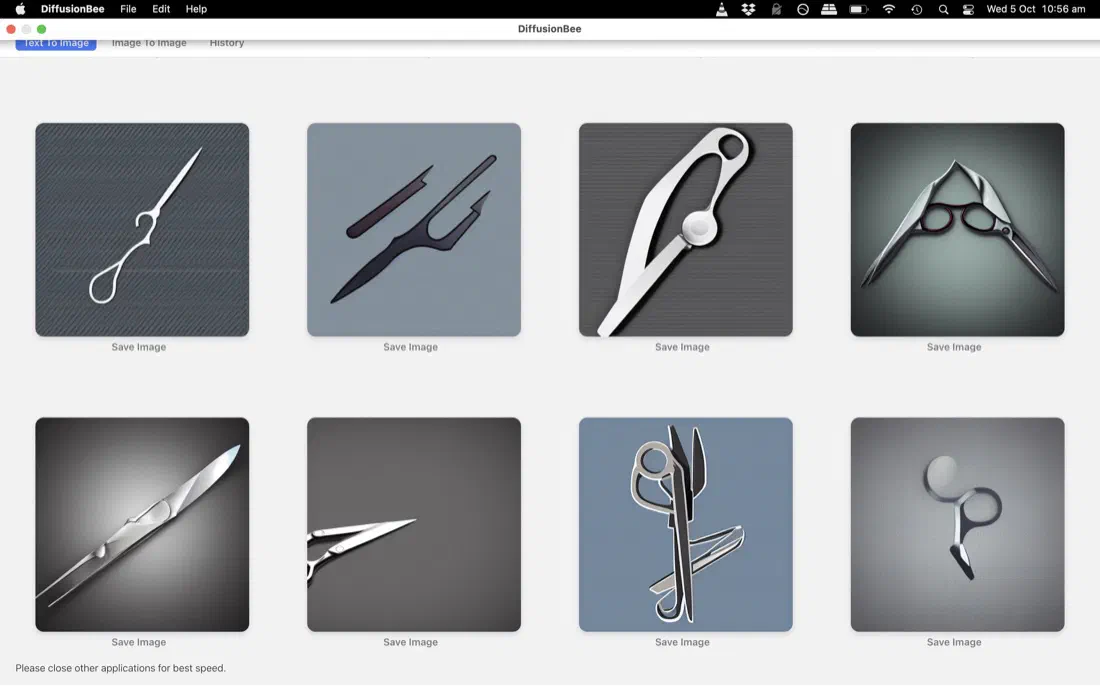Save the A-shaped scissors with red rings image

(954, 347)
